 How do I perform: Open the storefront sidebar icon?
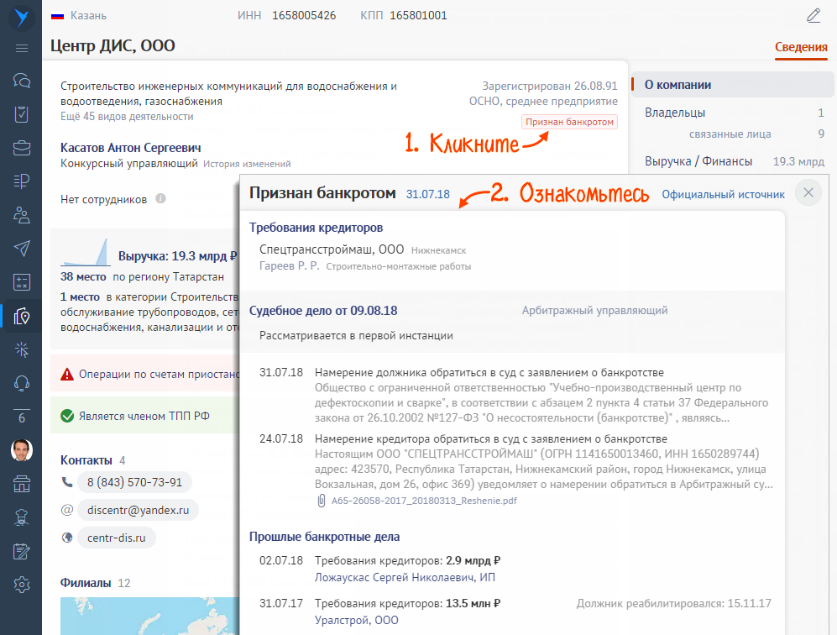point(21,484)
